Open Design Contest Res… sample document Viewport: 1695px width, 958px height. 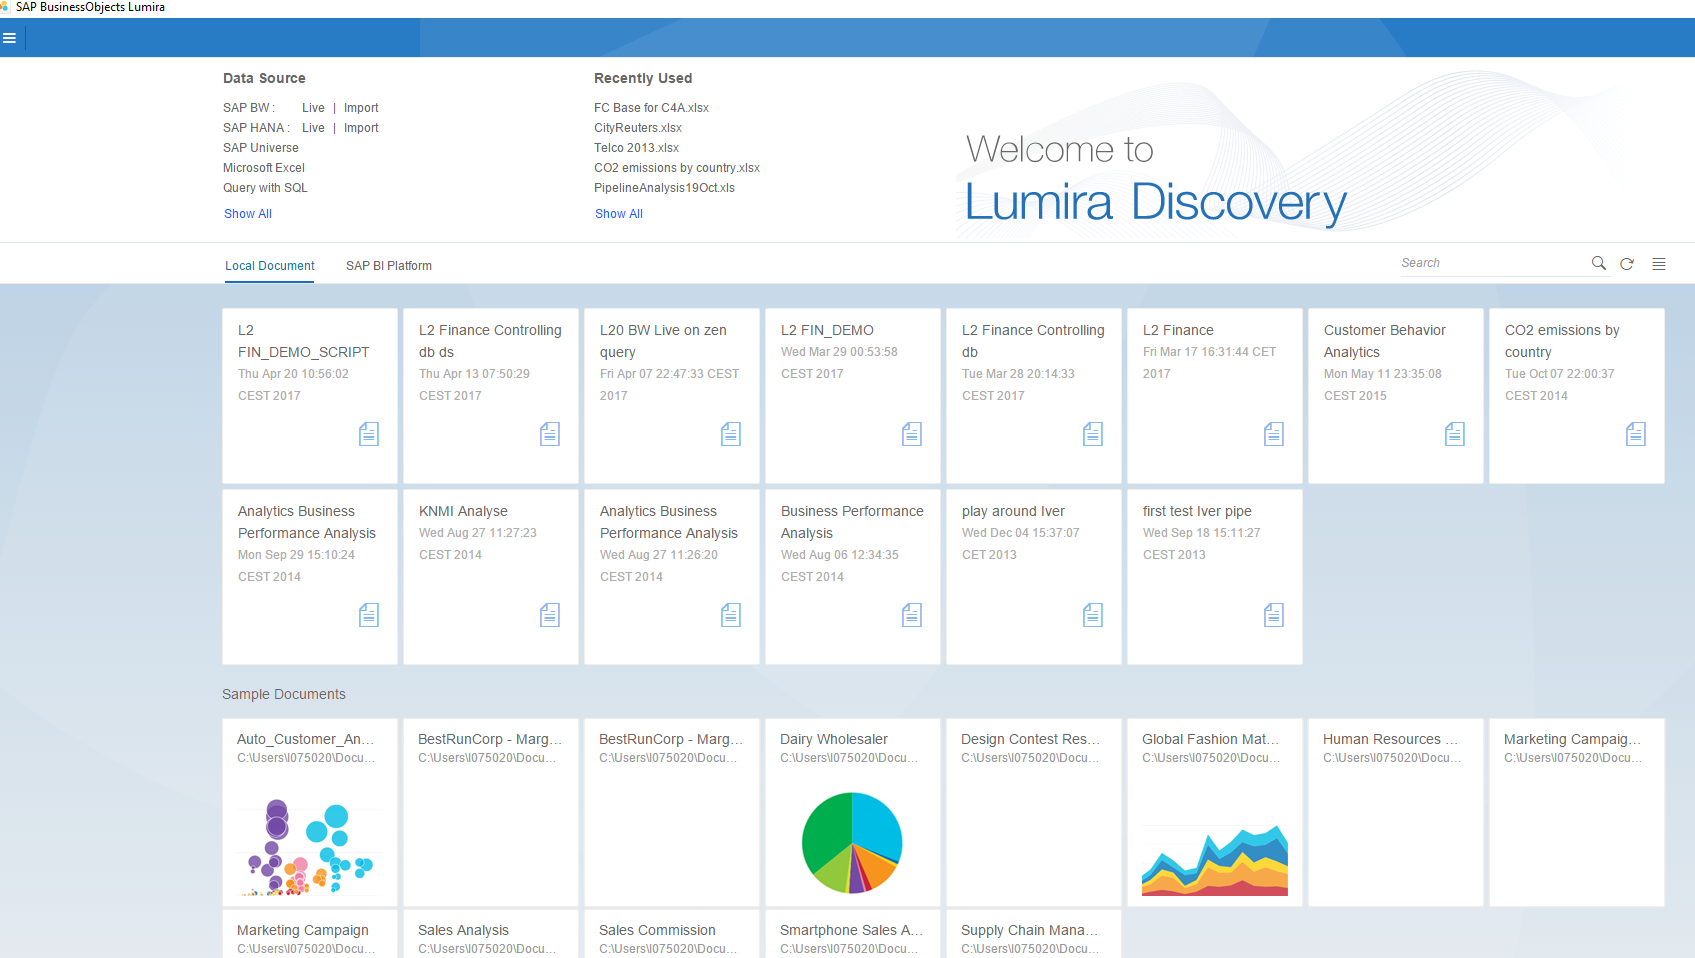coord(1034,812)
